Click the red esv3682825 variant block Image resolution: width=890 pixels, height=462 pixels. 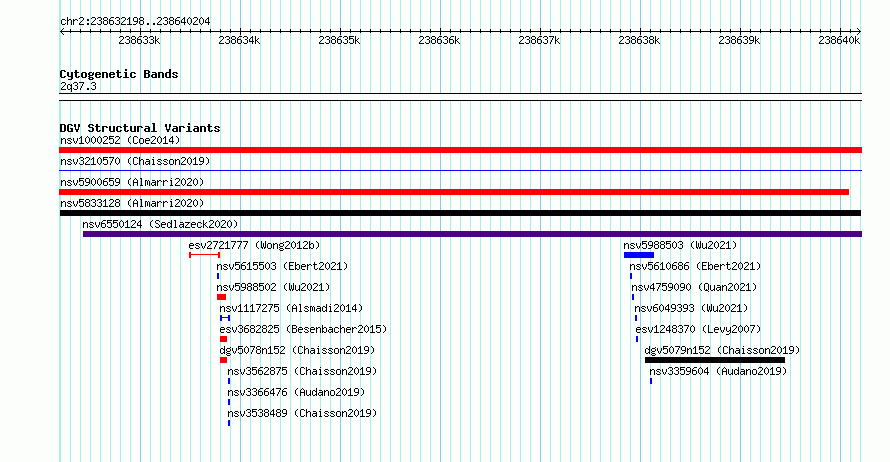tap(223, 339)
